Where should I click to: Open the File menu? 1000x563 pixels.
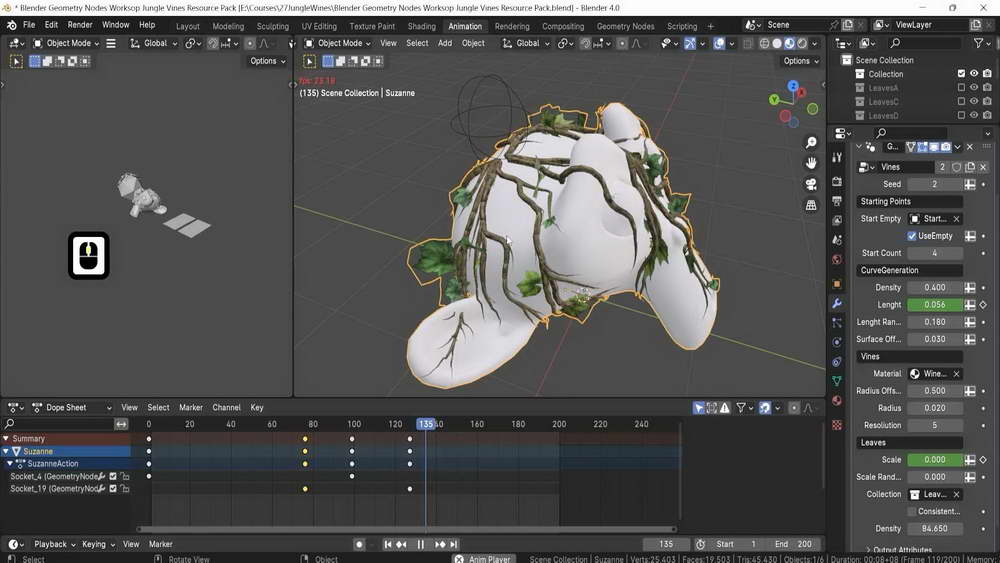29,25
